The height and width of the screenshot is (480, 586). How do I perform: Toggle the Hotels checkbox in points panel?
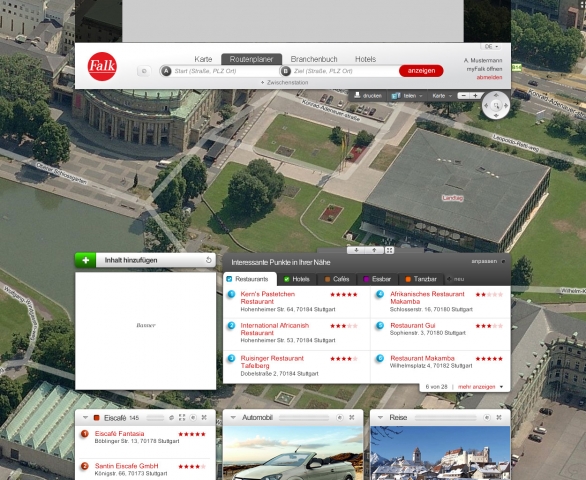[287, 279]
